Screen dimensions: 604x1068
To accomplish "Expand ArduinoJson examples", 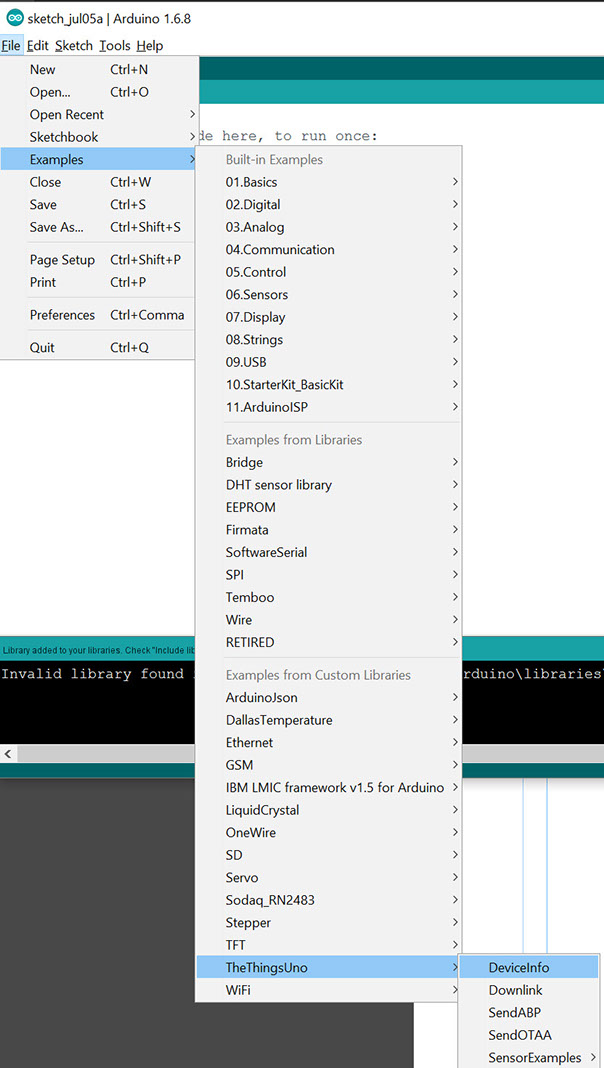I will pos(329,697).
